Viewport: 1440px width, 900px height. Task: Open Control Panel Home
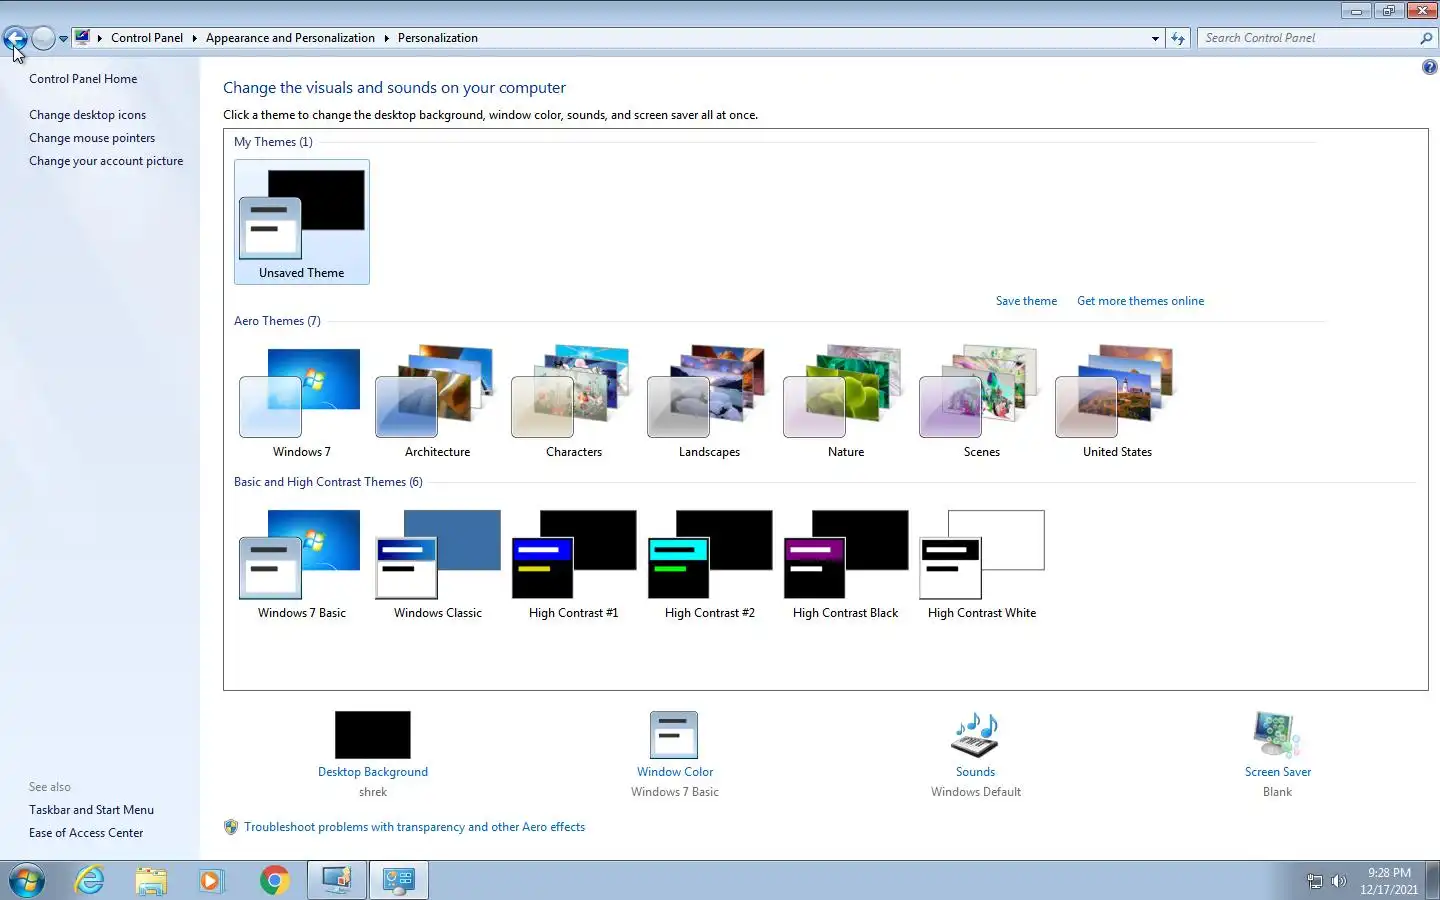coord(83,79)
